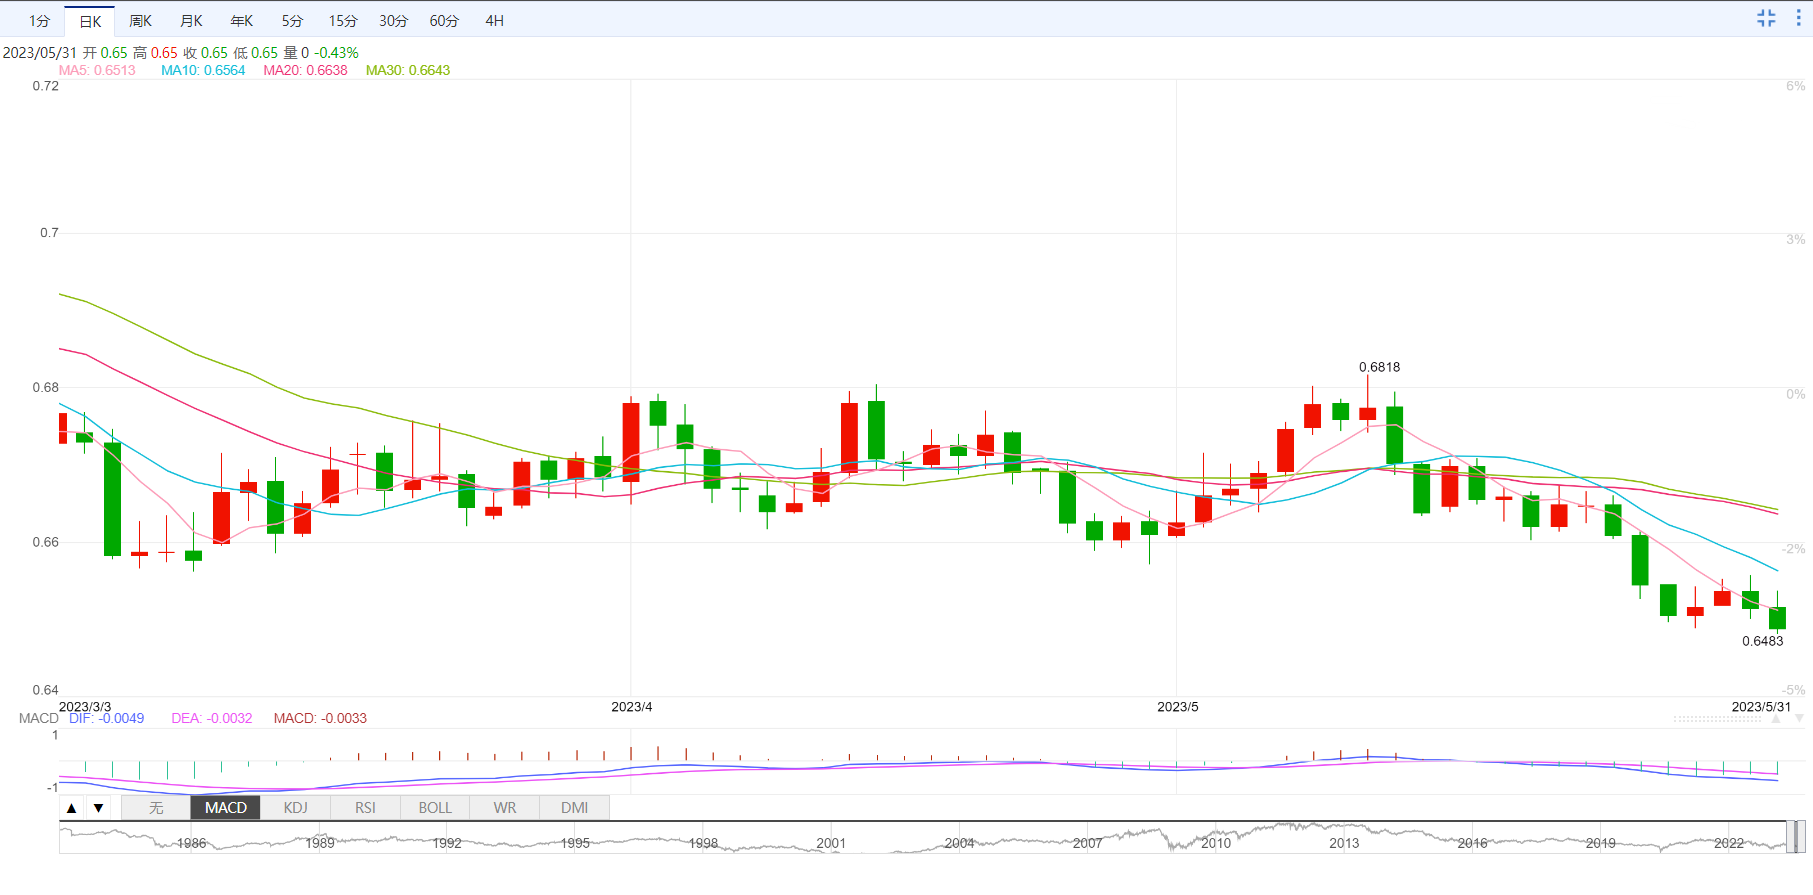1813x895 pixels.
Task: Click the 2010 area on overview timeline
Action: click(1216, 843)
